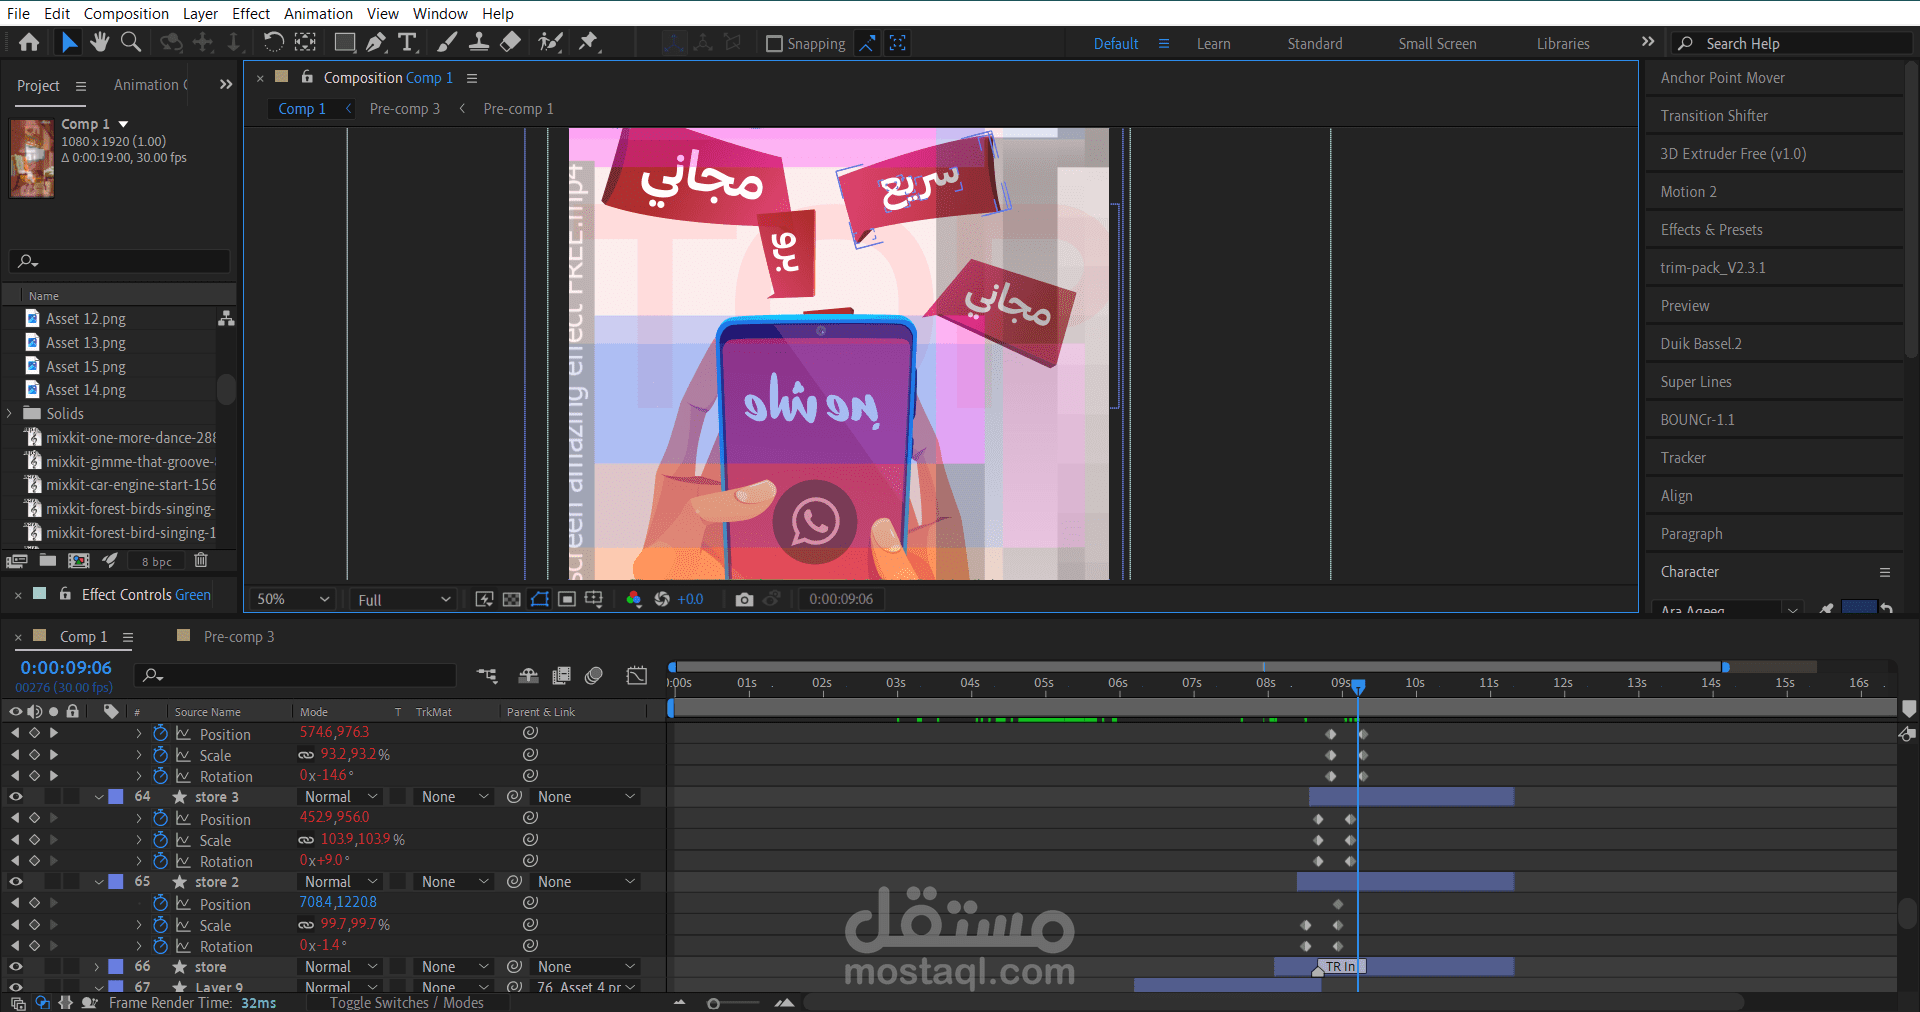Open blending mode dropdown for store 3
Viewport: 1920px width, 1012px height.
point(341,797)
